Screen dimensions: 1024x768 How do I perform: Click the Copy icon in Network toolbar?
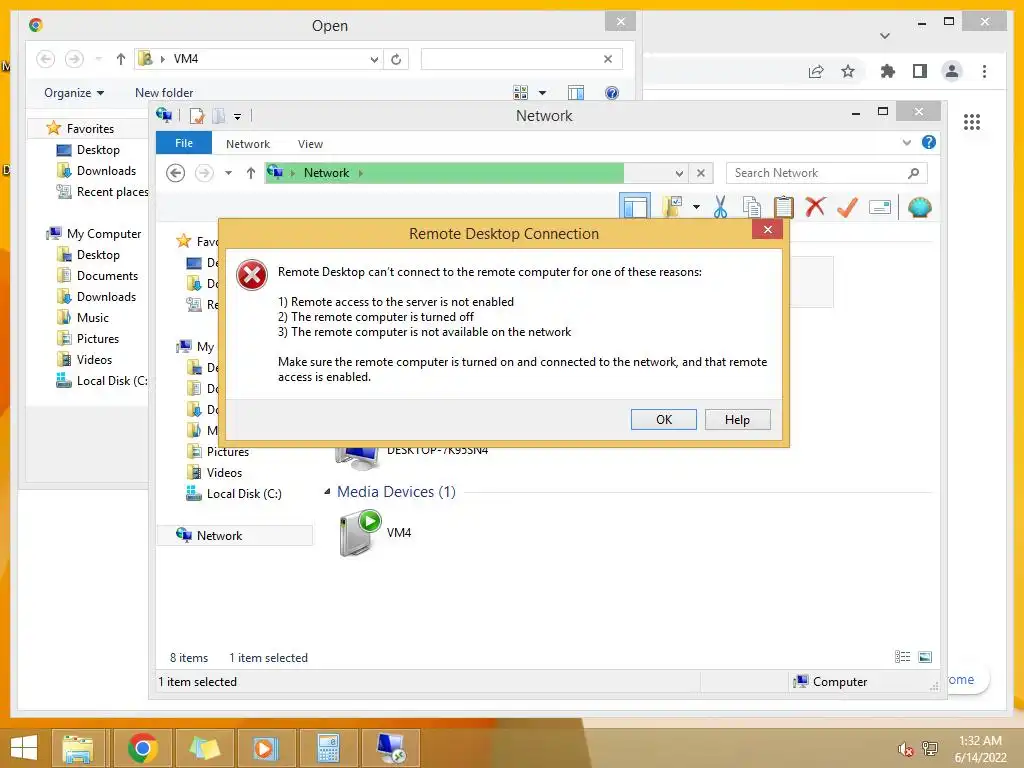click(752, 207)
